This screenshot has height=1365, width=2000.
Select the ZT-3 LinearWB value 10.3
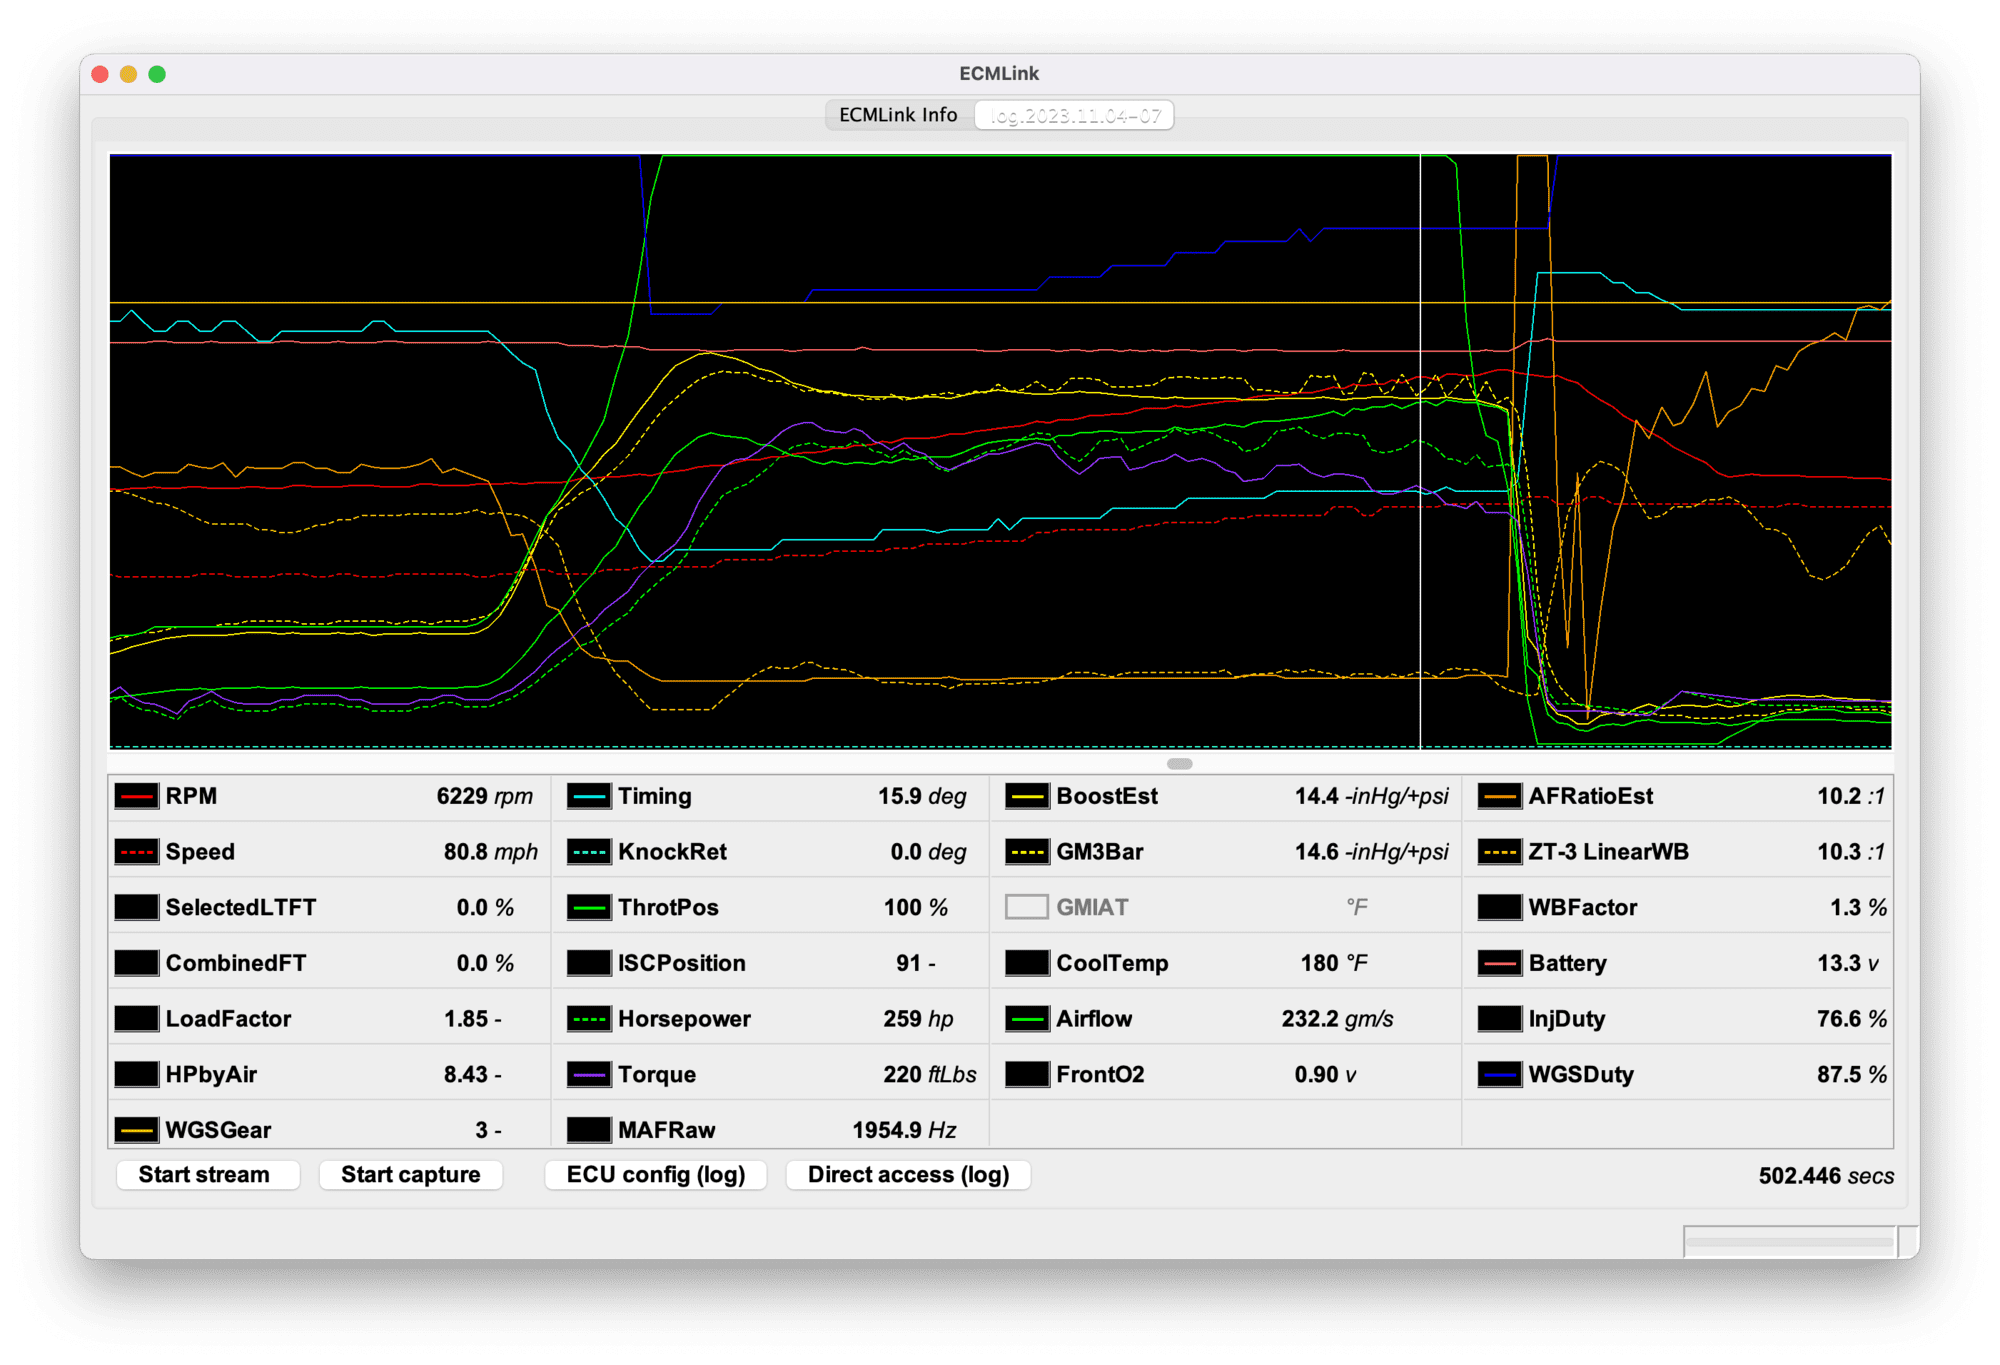(1838, 852)
